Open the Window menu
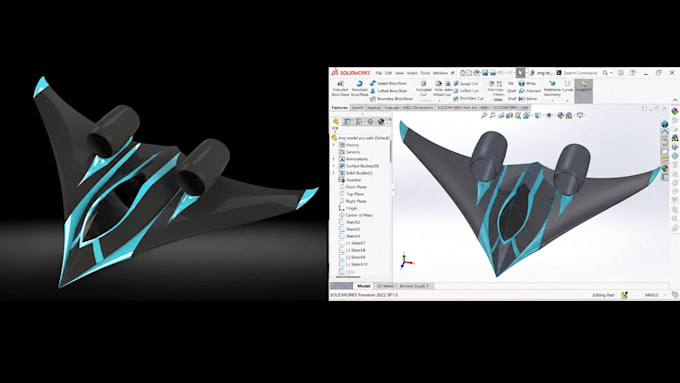This screenshot has width=680, height=383. (440, 73)
